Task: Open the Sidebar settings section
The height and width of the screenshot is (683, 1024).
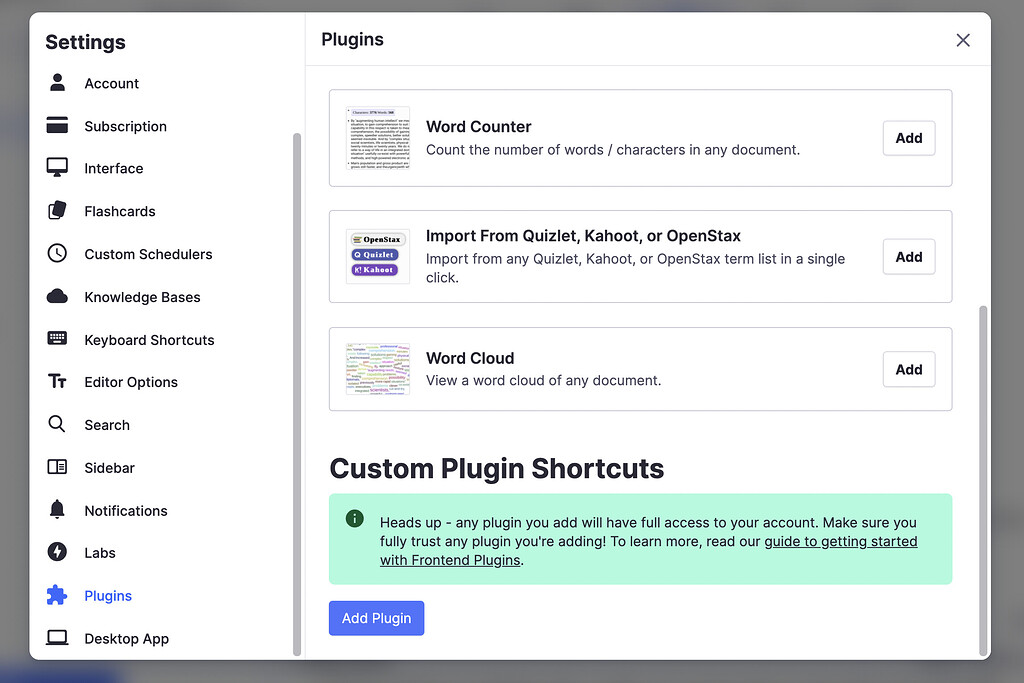Action: [x=109, y=467]
